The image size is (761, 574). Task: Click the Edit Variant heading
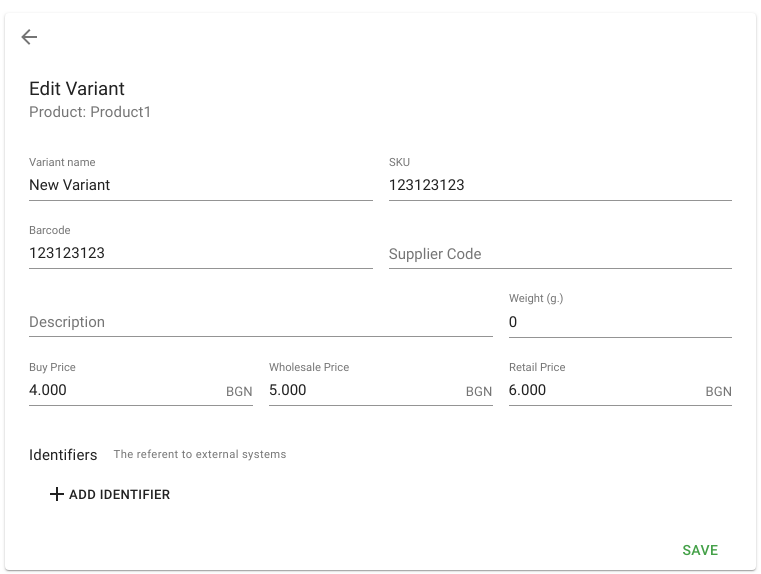pyautogui.click(x=77, y=89)
